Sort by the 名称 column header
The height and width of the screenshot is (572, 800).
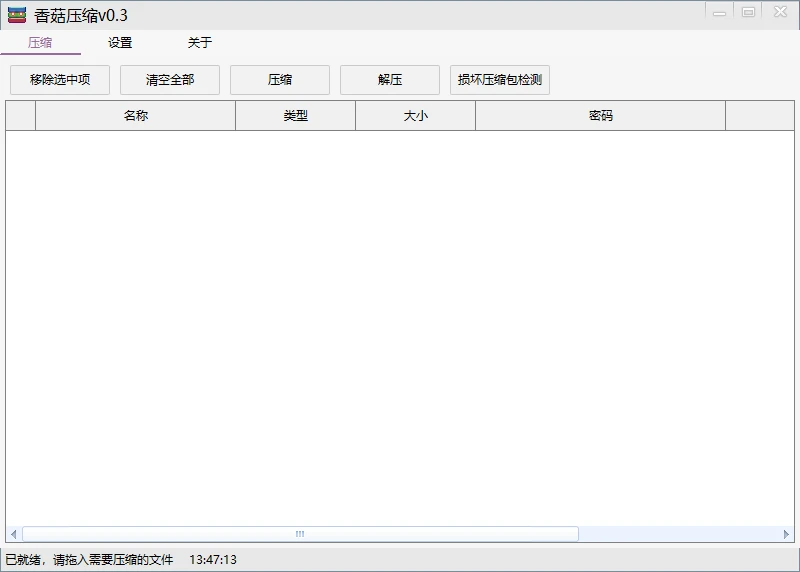136,116
